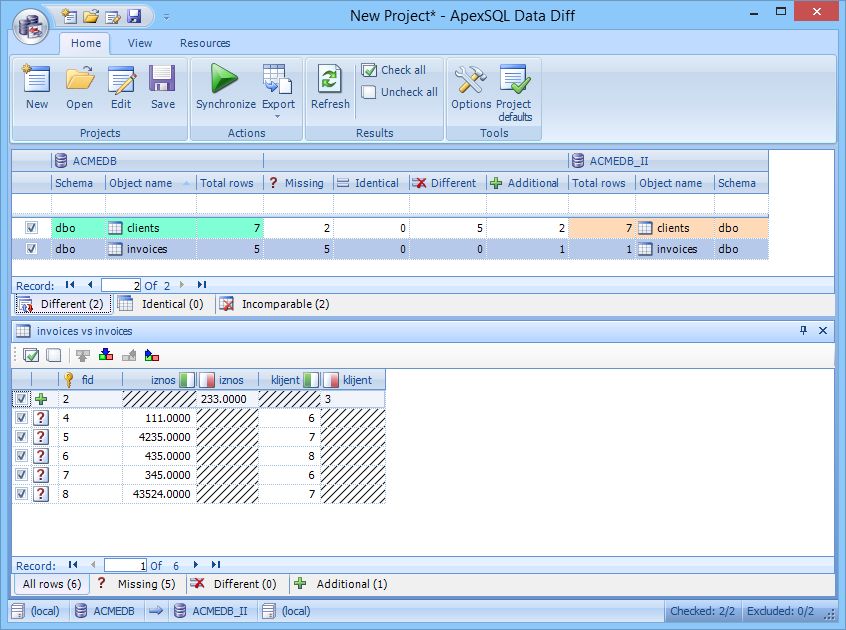The width and height of the screenshot is (846, 630).
Task: Show the Missing (5) filter tab
Action: (x=137, y=584)
